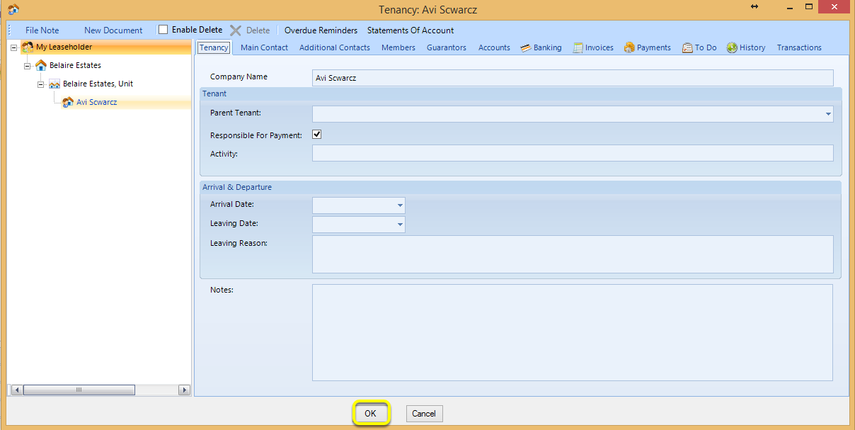
Task: Click the Cancel button
Action: pyautogui.click(x=424, y=414)
